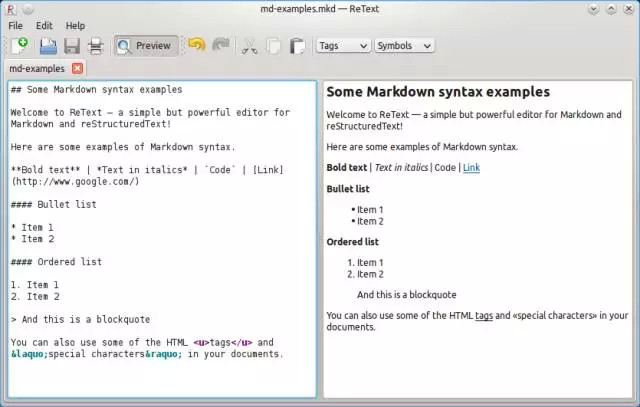Click 'And this is a blockquote' in the preview
The width and height of the screenshot is (640, 407).
[407, 295]
